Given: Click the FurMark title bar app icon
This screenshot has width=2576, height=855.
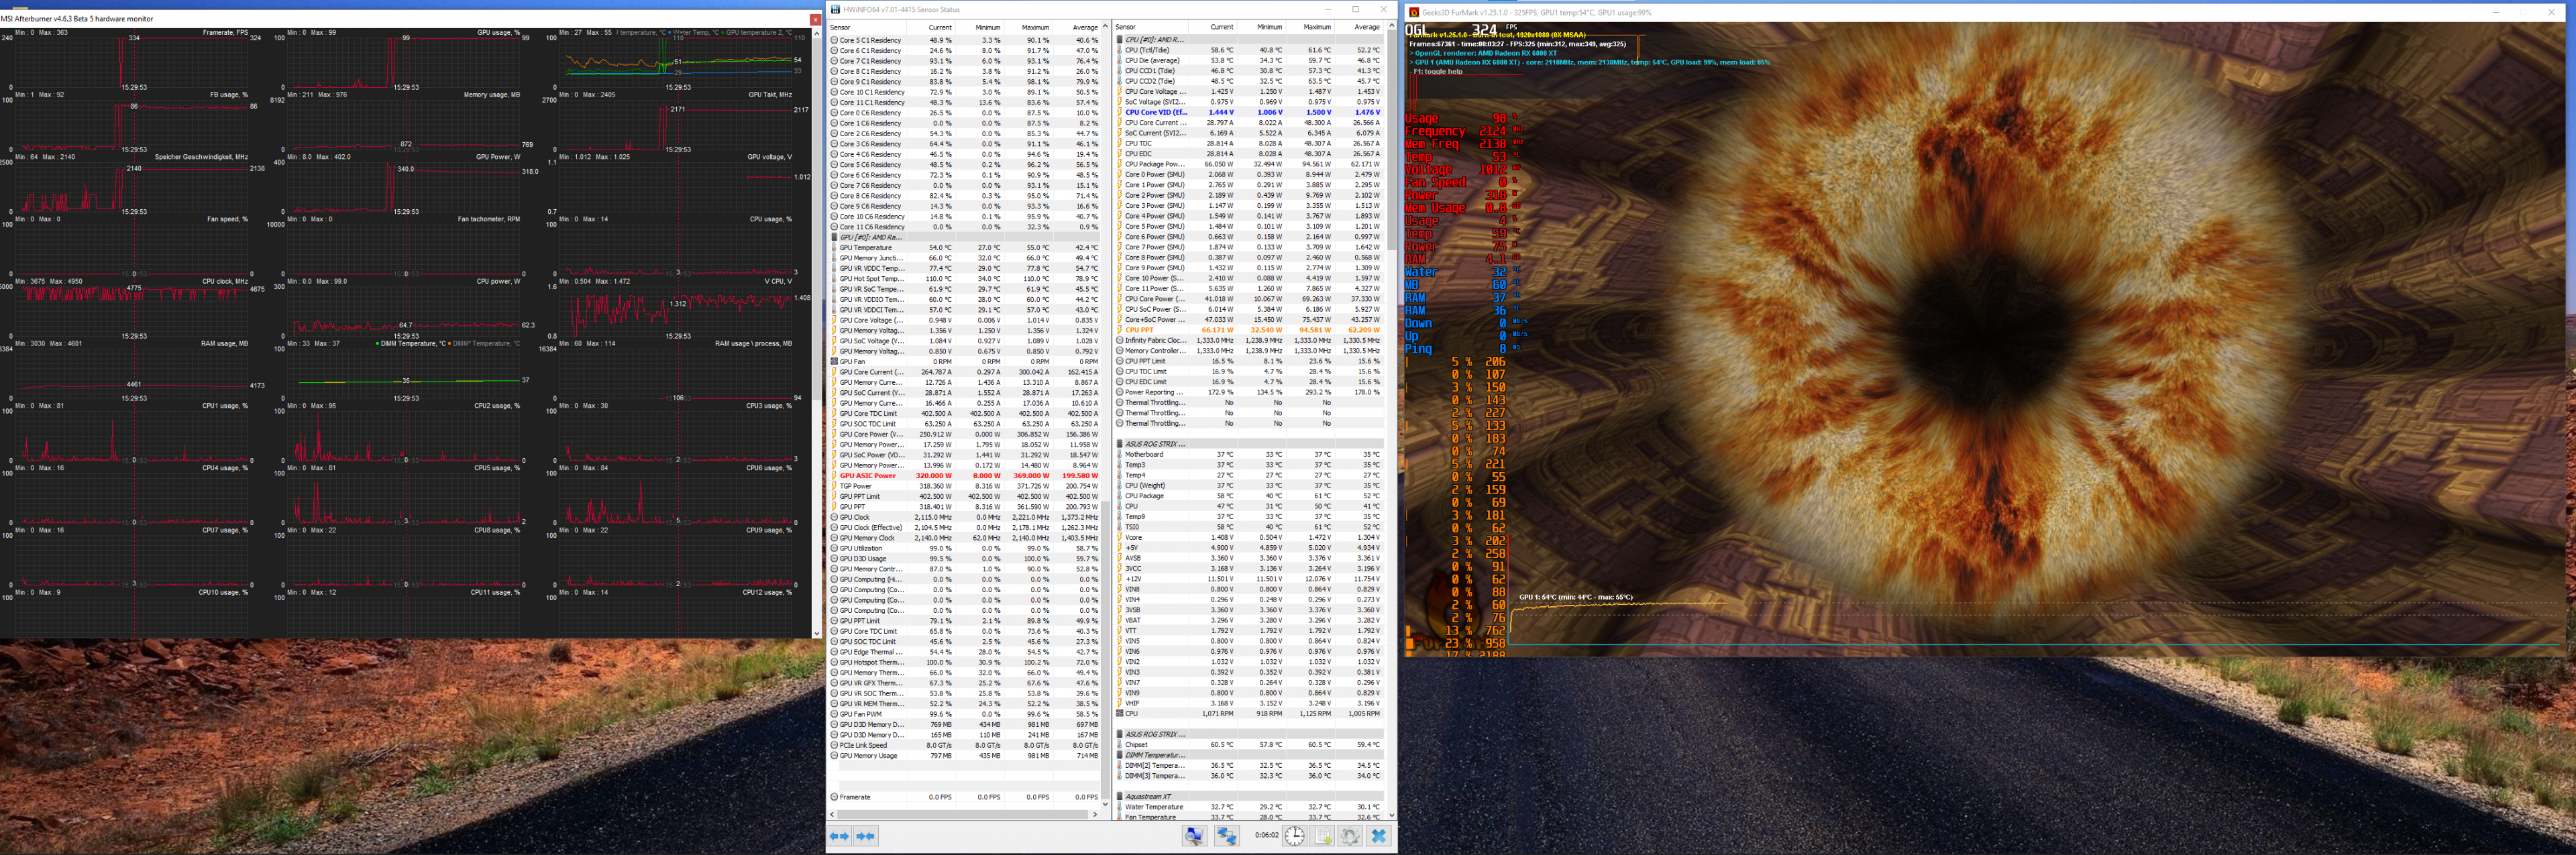Looking at the screenshot, I should tap(1414, 12).
